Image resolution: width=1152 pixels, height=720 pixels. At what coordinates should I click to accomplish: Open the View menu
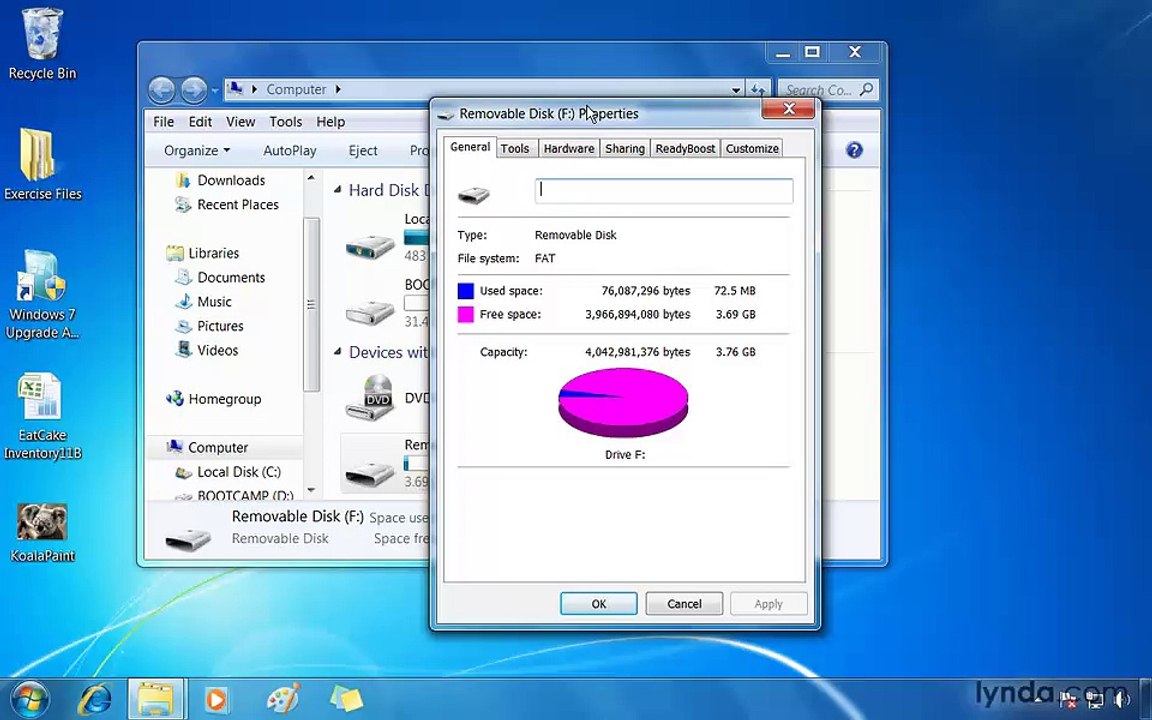[240, 122]
